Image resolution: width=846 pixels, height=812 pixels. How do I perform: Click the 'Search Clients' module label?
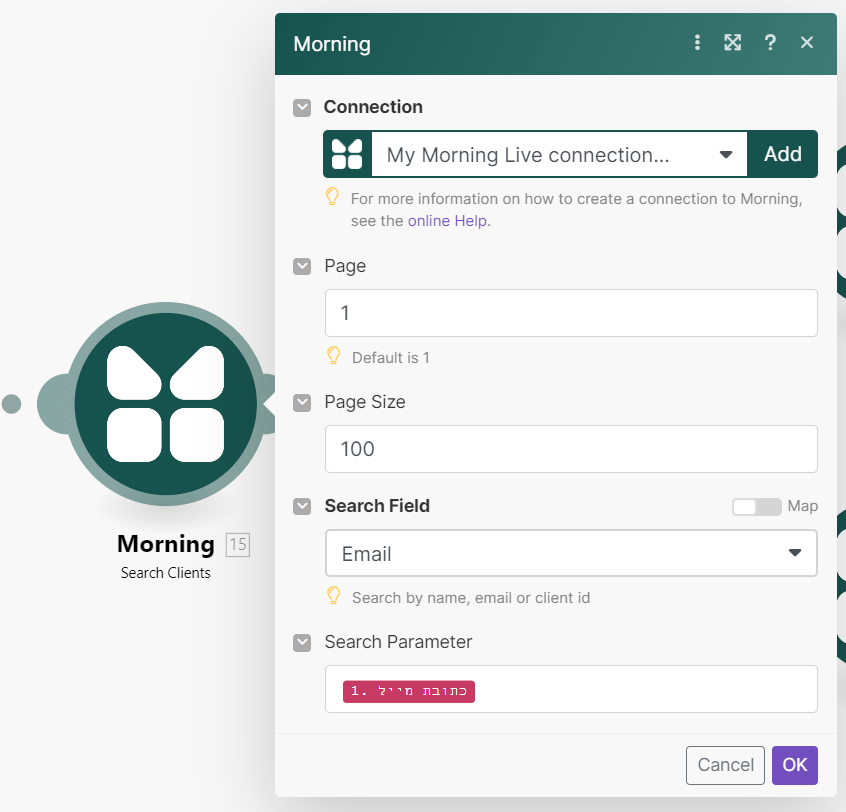tap(166, 573)
